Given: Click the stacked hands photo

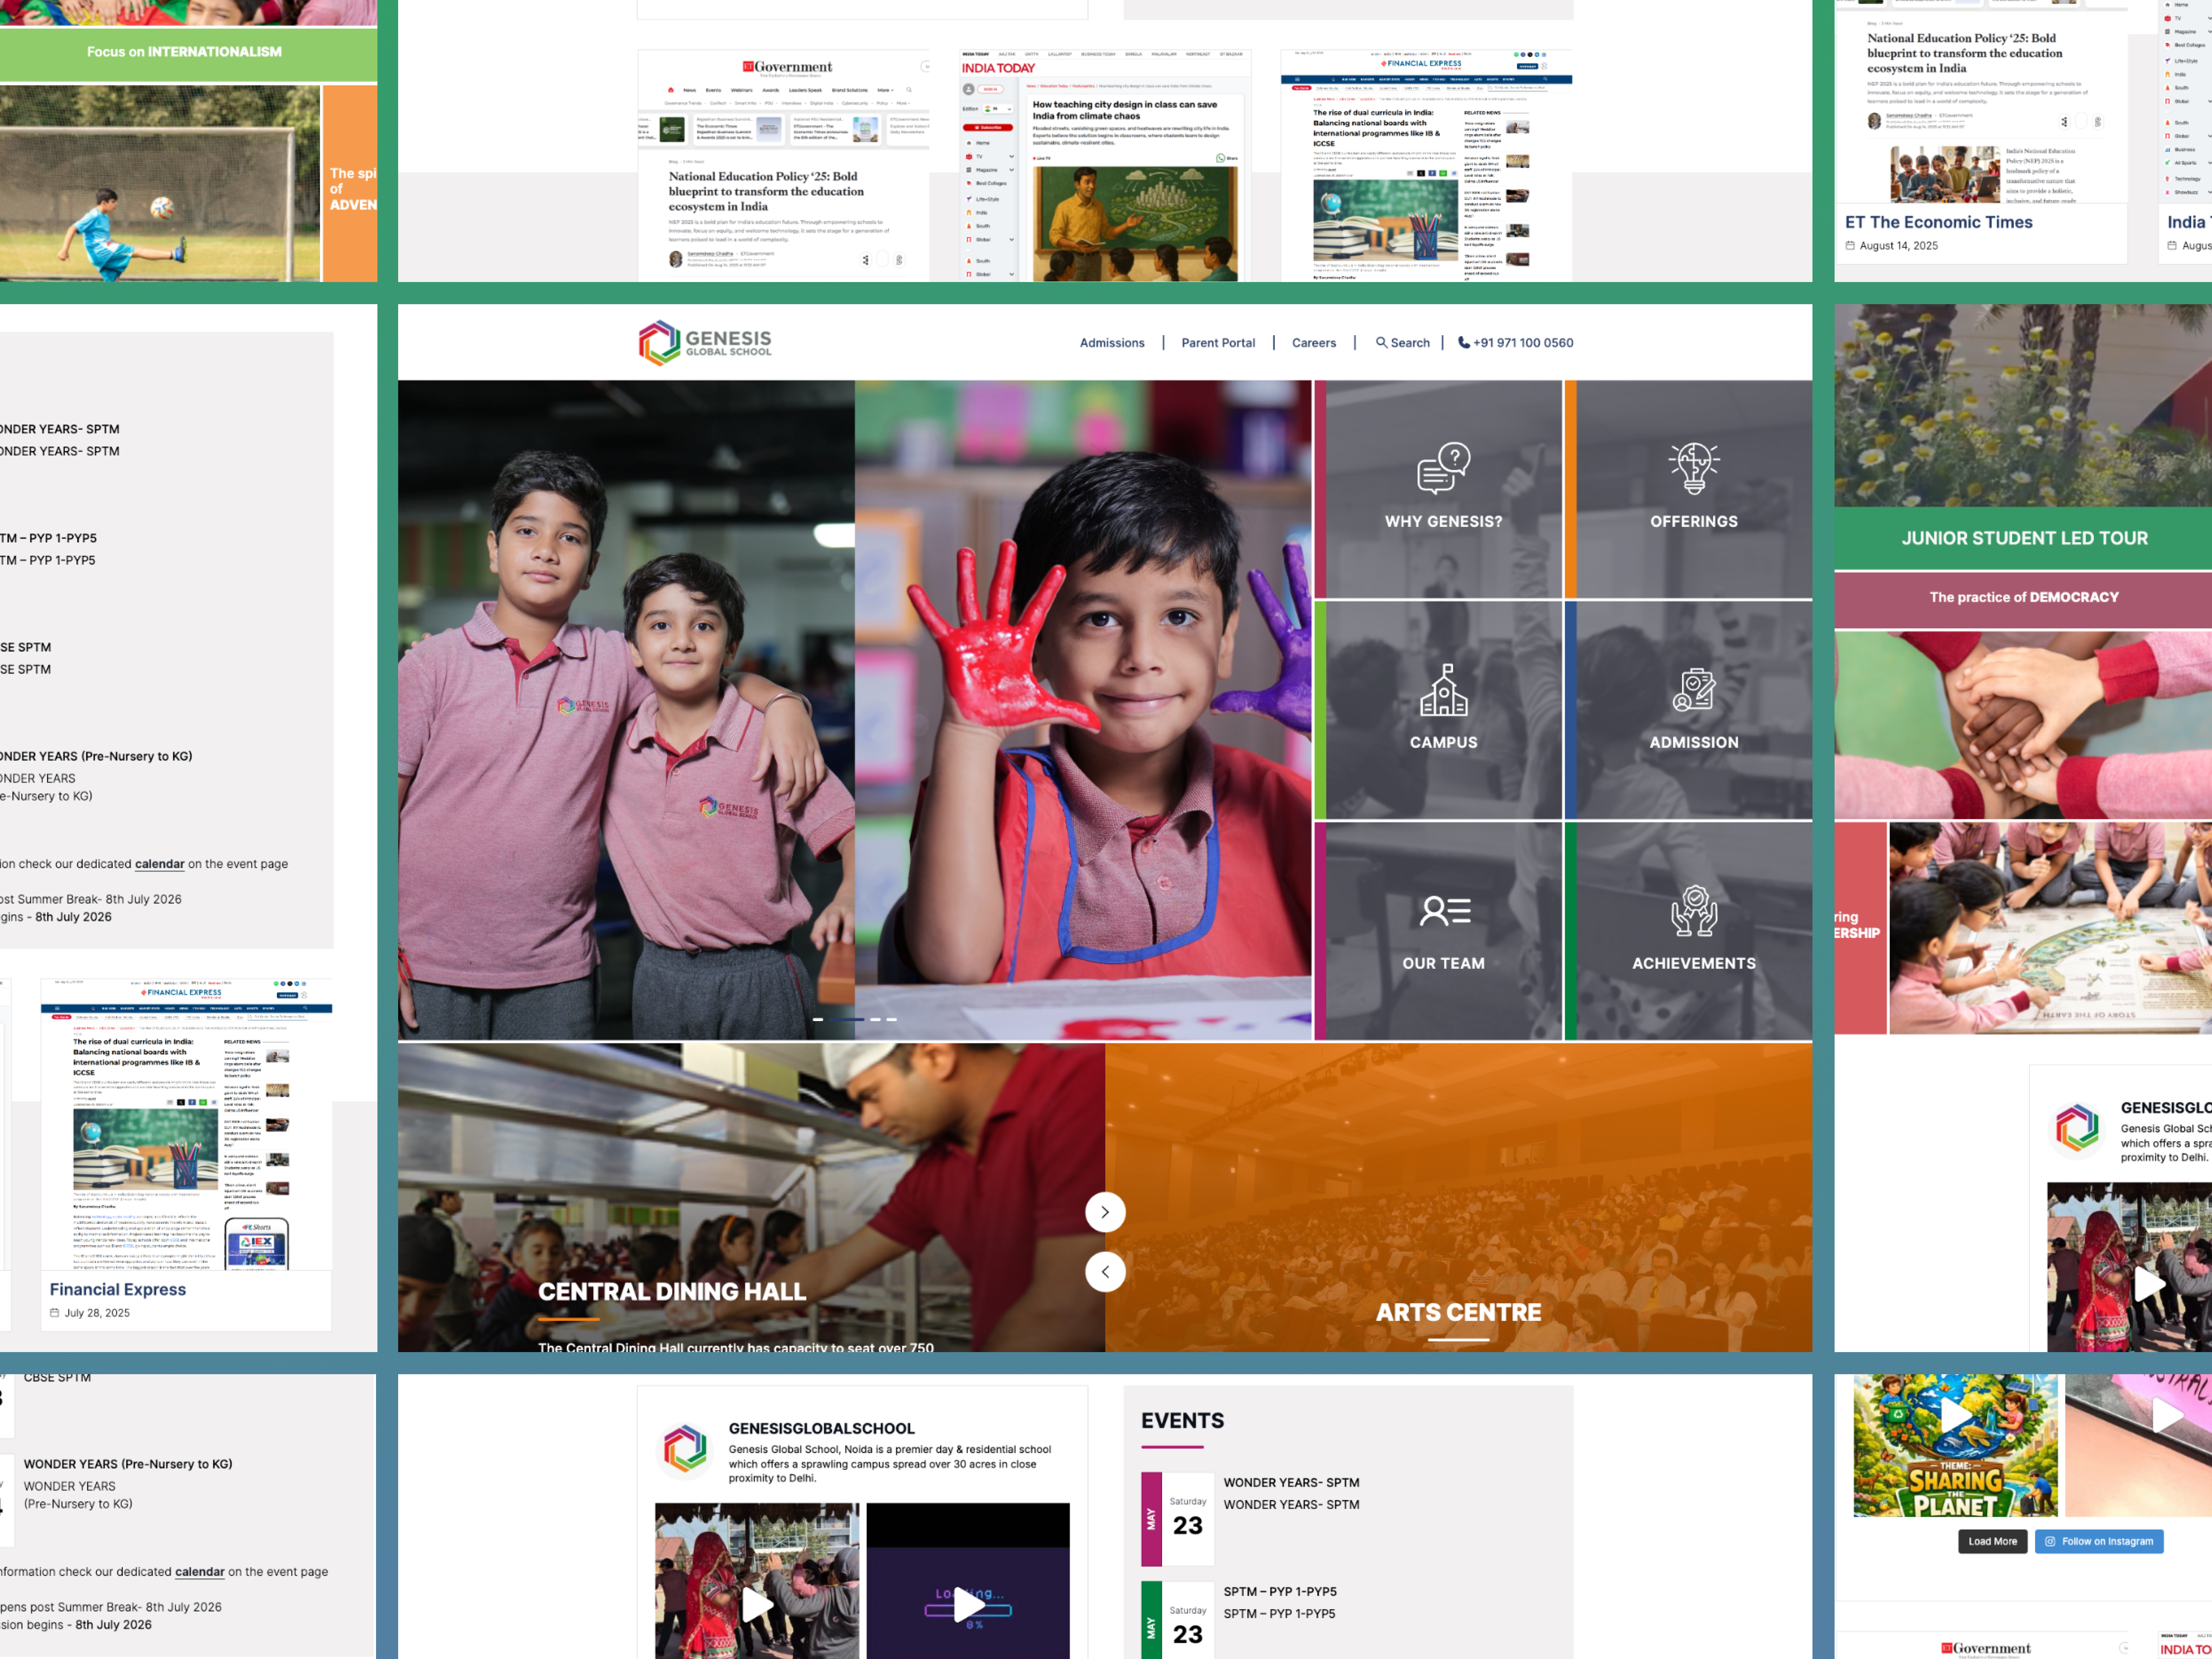Looking at the screenshot, I should click(2023, 725).
